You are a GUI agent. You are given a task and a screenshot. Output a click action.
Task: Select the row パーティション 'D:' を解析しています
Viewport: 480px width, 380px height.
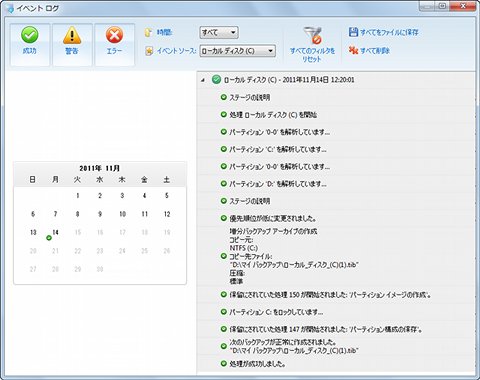tap(336, 184)
